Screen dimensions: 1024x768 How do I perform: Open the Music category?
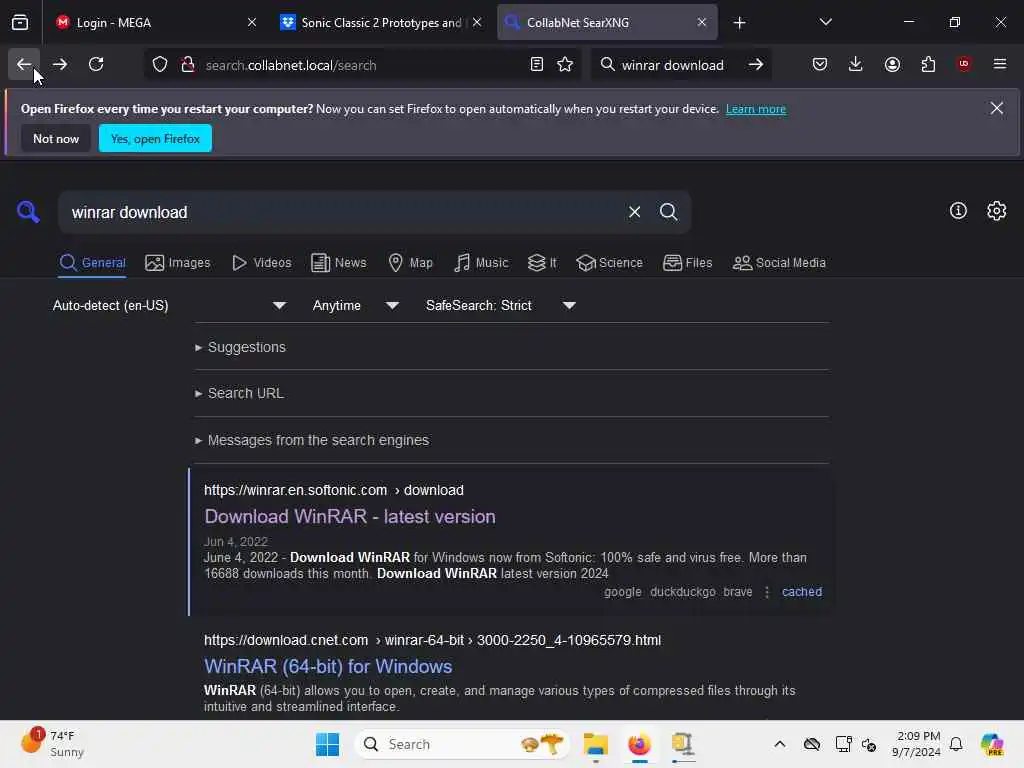(481, 263)
